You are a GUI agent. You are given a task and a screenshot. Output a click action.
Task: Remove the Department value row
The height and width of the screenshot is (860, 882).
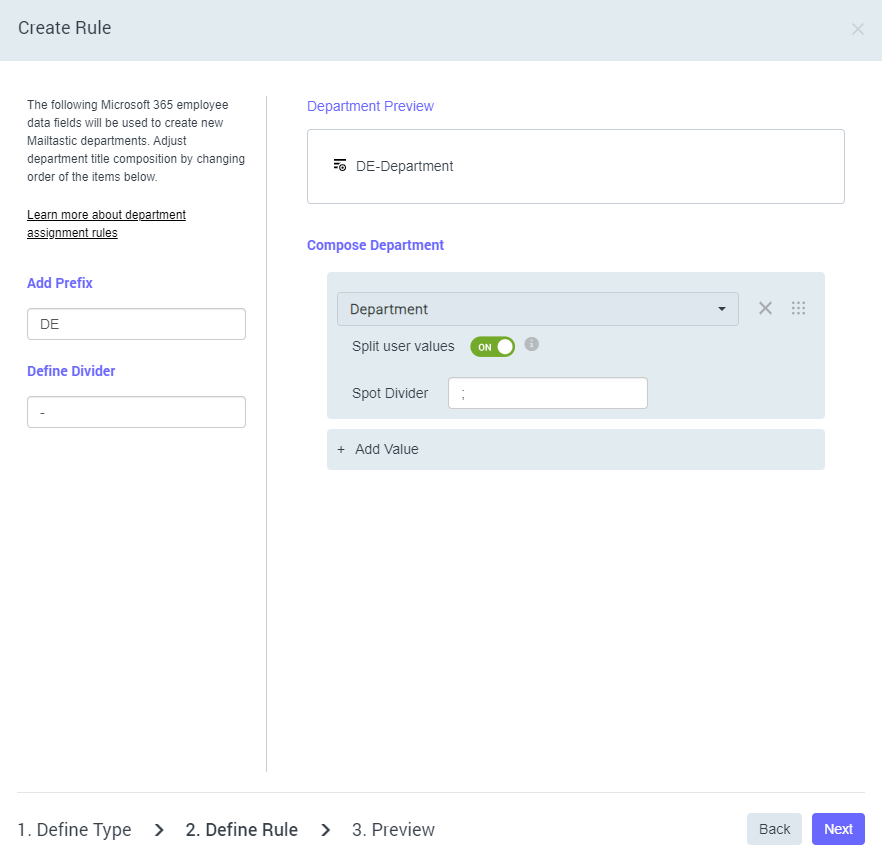pyautogui.click(x=765, y=308)
